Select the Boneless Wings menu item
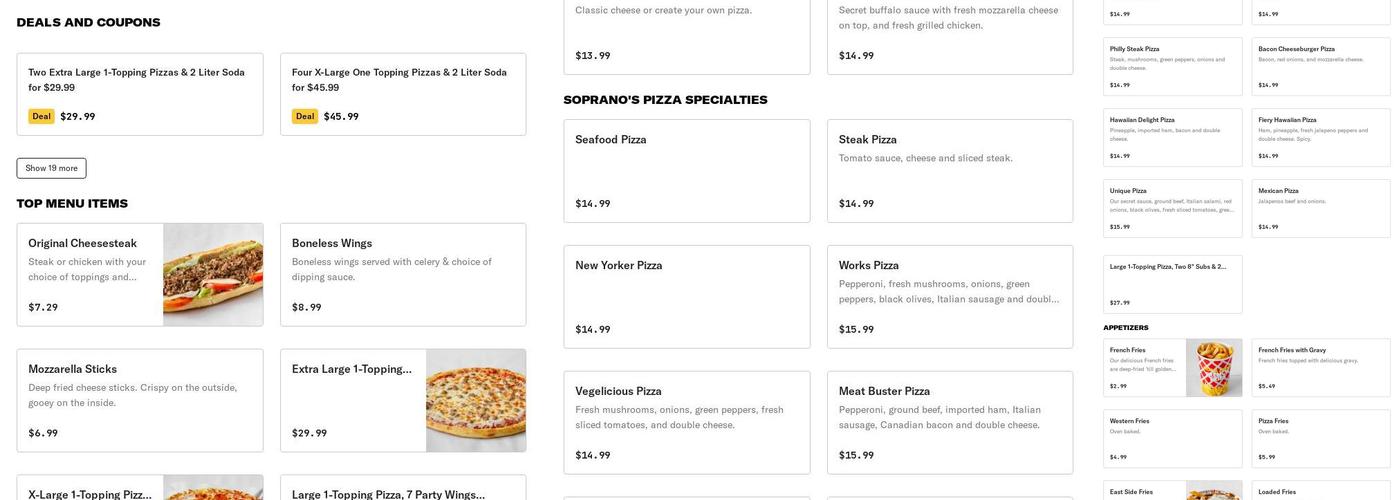 point(403,274)
